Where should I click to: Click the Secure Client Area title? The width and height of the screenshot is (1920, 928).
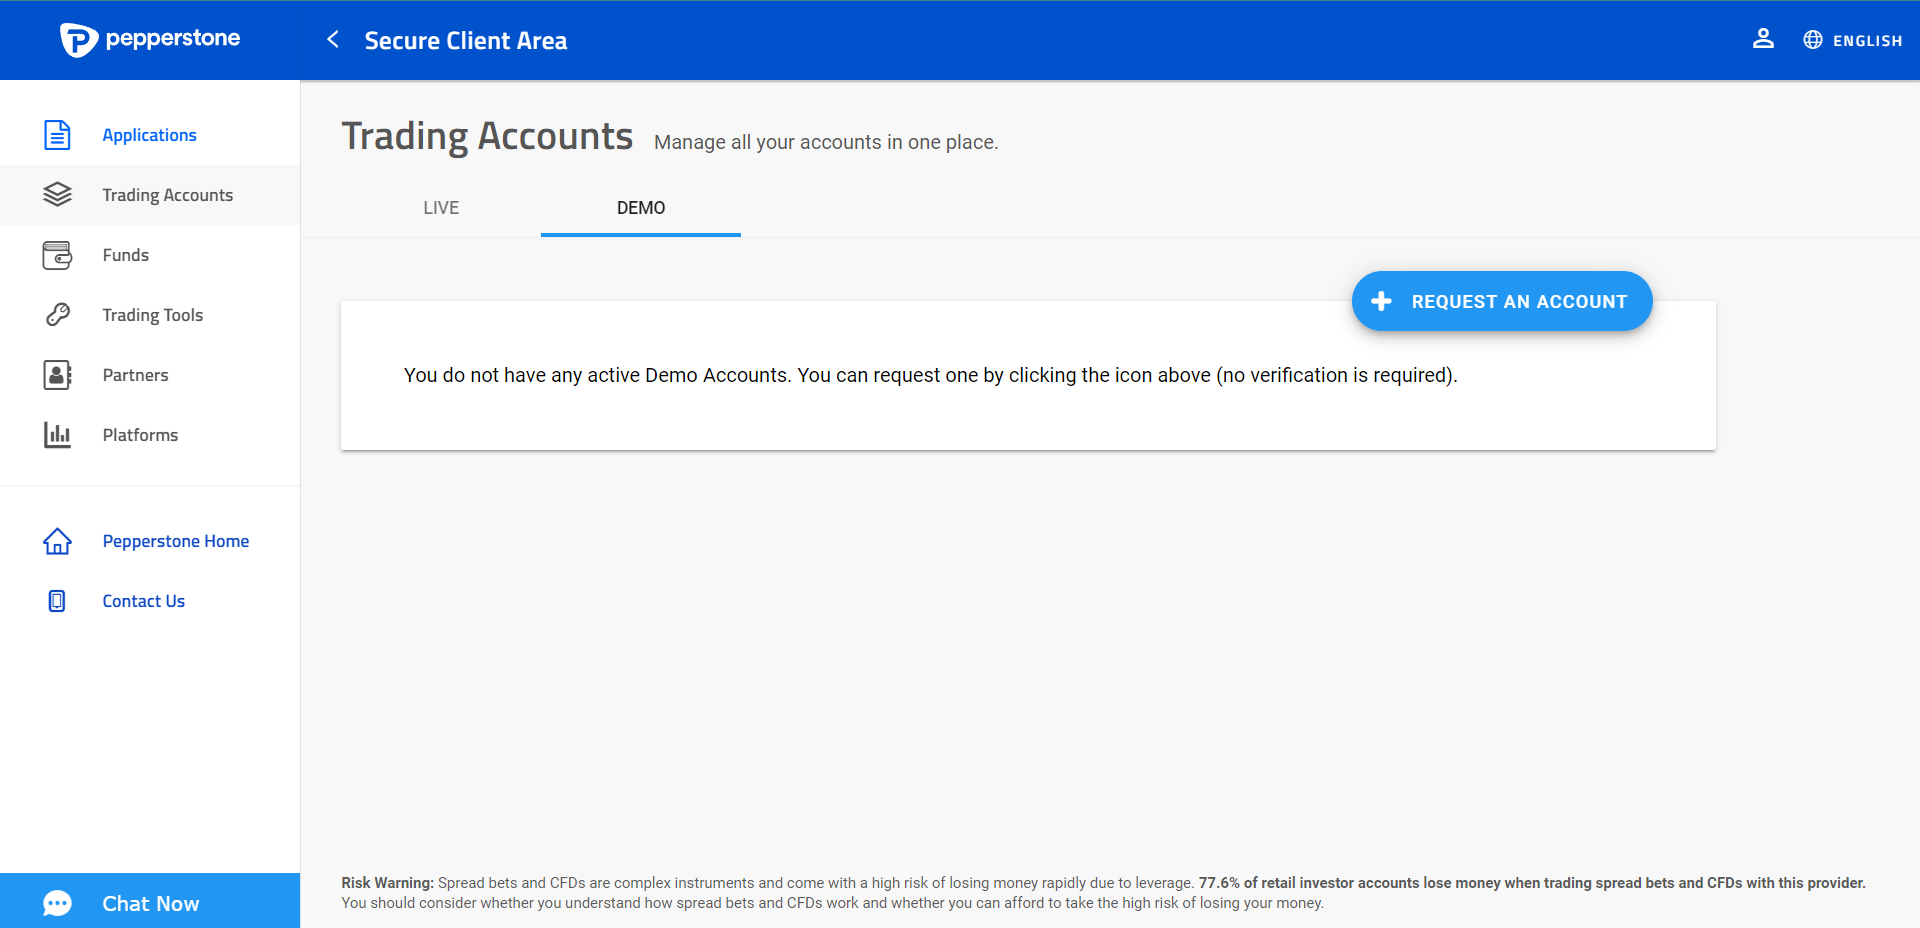(x=466, y=41)
